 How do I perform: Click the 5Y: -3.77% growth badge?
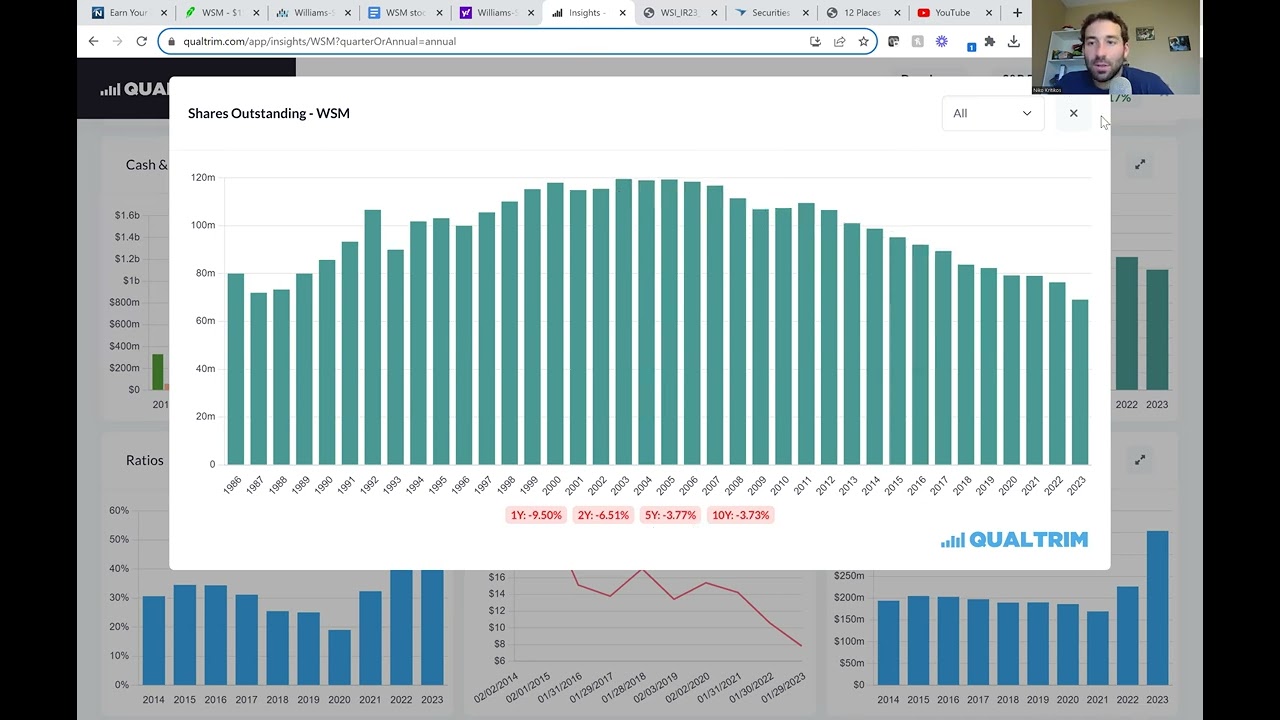[x=670, y=515]
